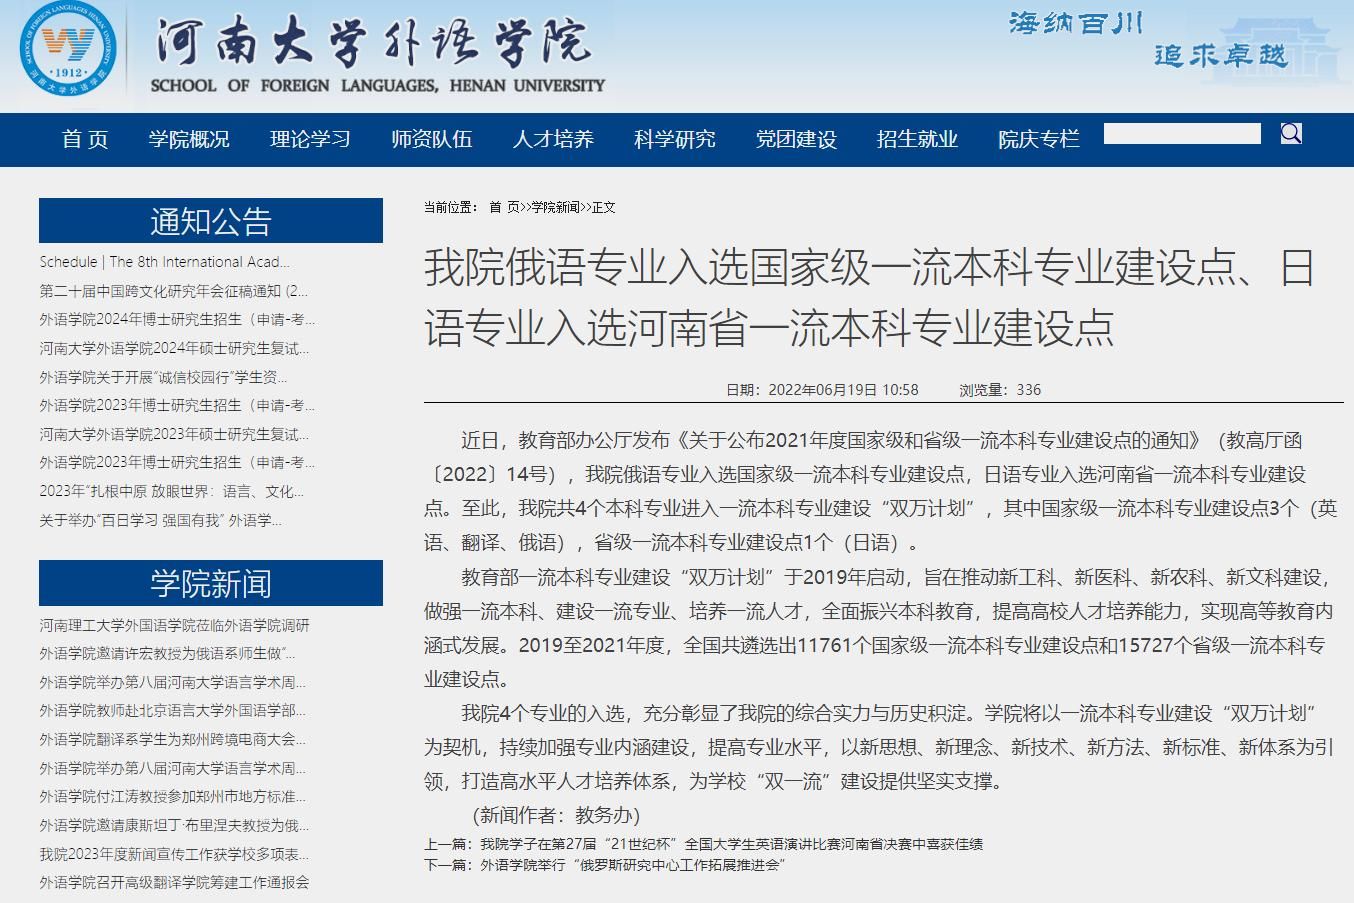The width and height of the screenshot is (1354, 903).
Task: Click the search text box in navbar
Action: [1182, 133]
